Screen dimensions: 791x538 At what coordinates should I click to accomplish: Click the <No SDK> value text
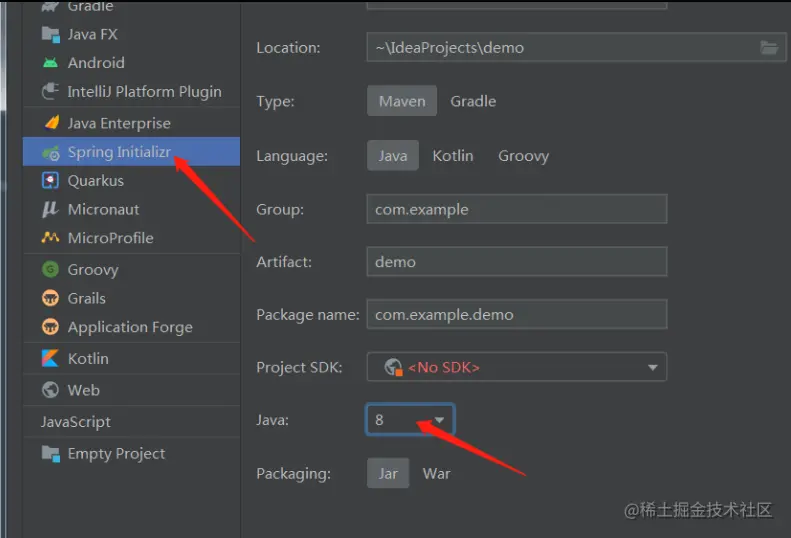pos(443,367)
